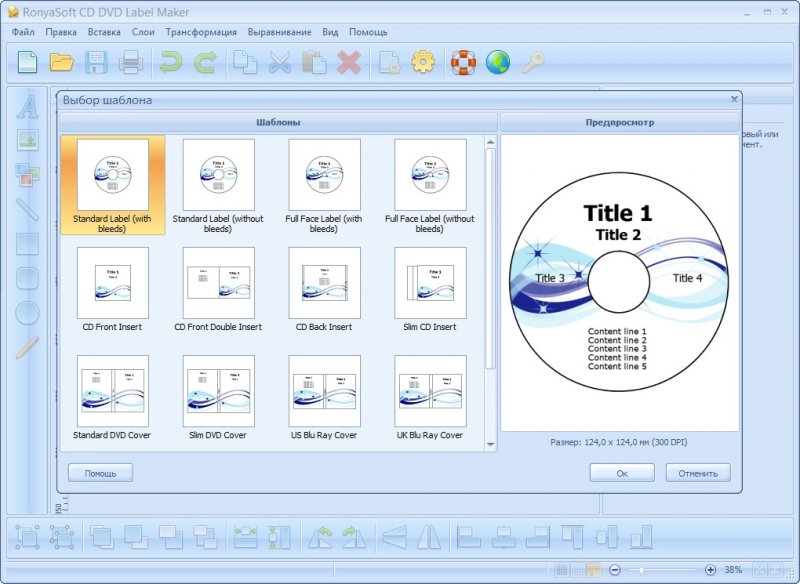Click the Помощь button in dialog
800x584 pixels.
pos(101,473)
